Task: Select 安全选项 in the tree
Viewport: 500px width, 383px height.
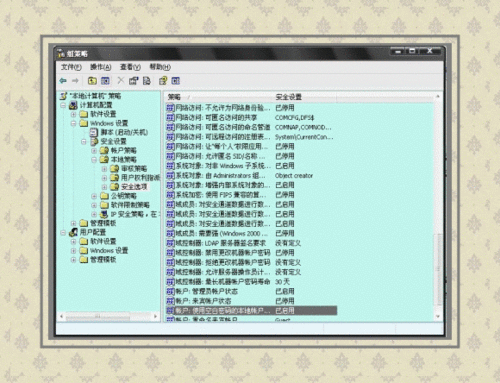Action: [134, 187]
